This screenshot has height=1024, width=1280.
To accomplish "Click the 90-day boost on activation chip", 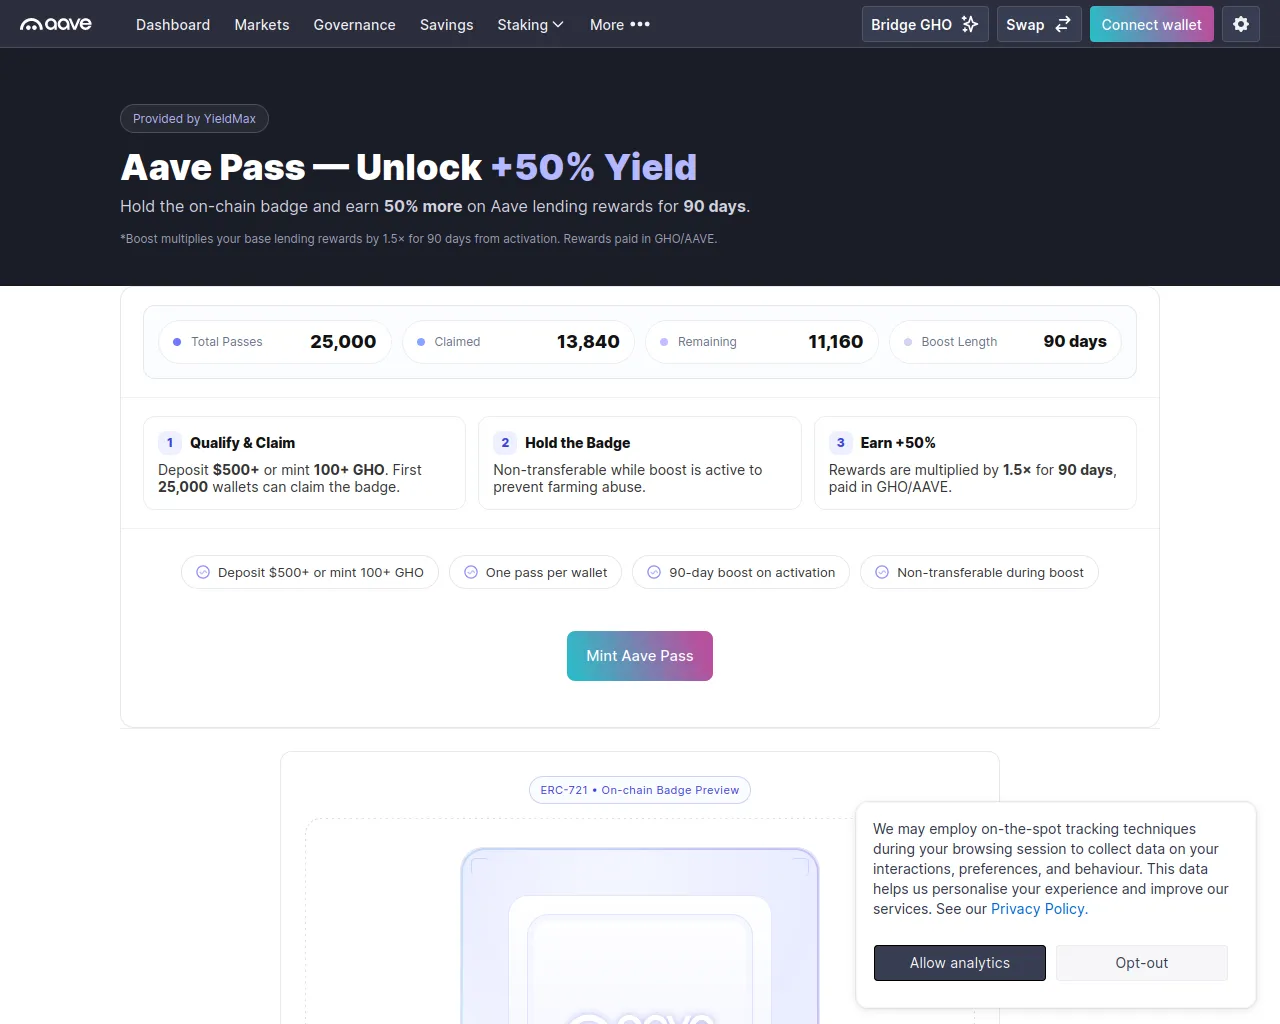I will (x=741, y=572).
